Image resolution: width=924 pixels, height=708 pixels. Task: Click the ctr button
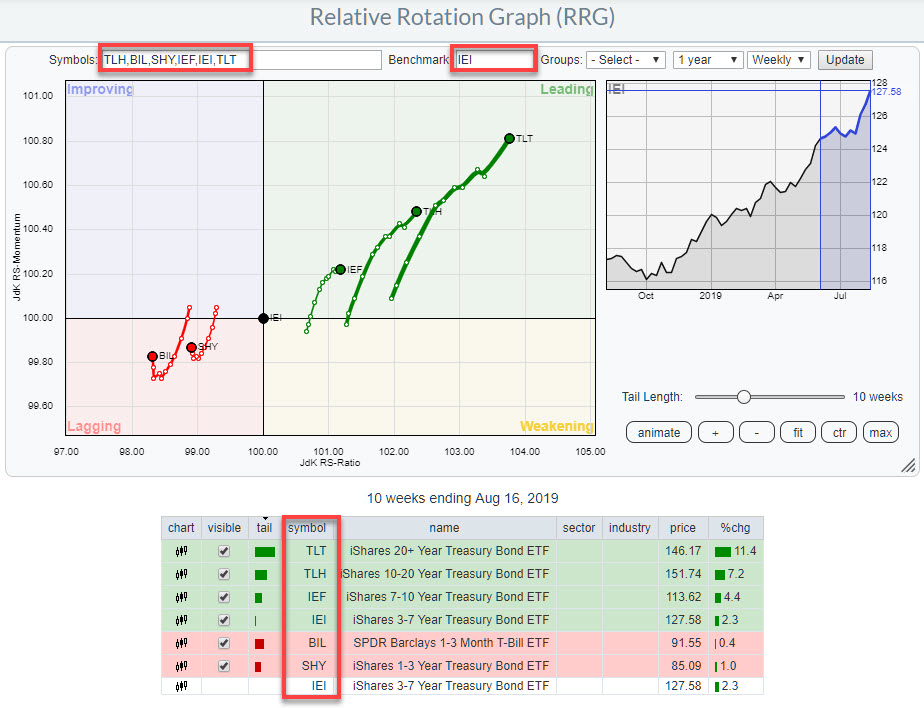(839, 433)
